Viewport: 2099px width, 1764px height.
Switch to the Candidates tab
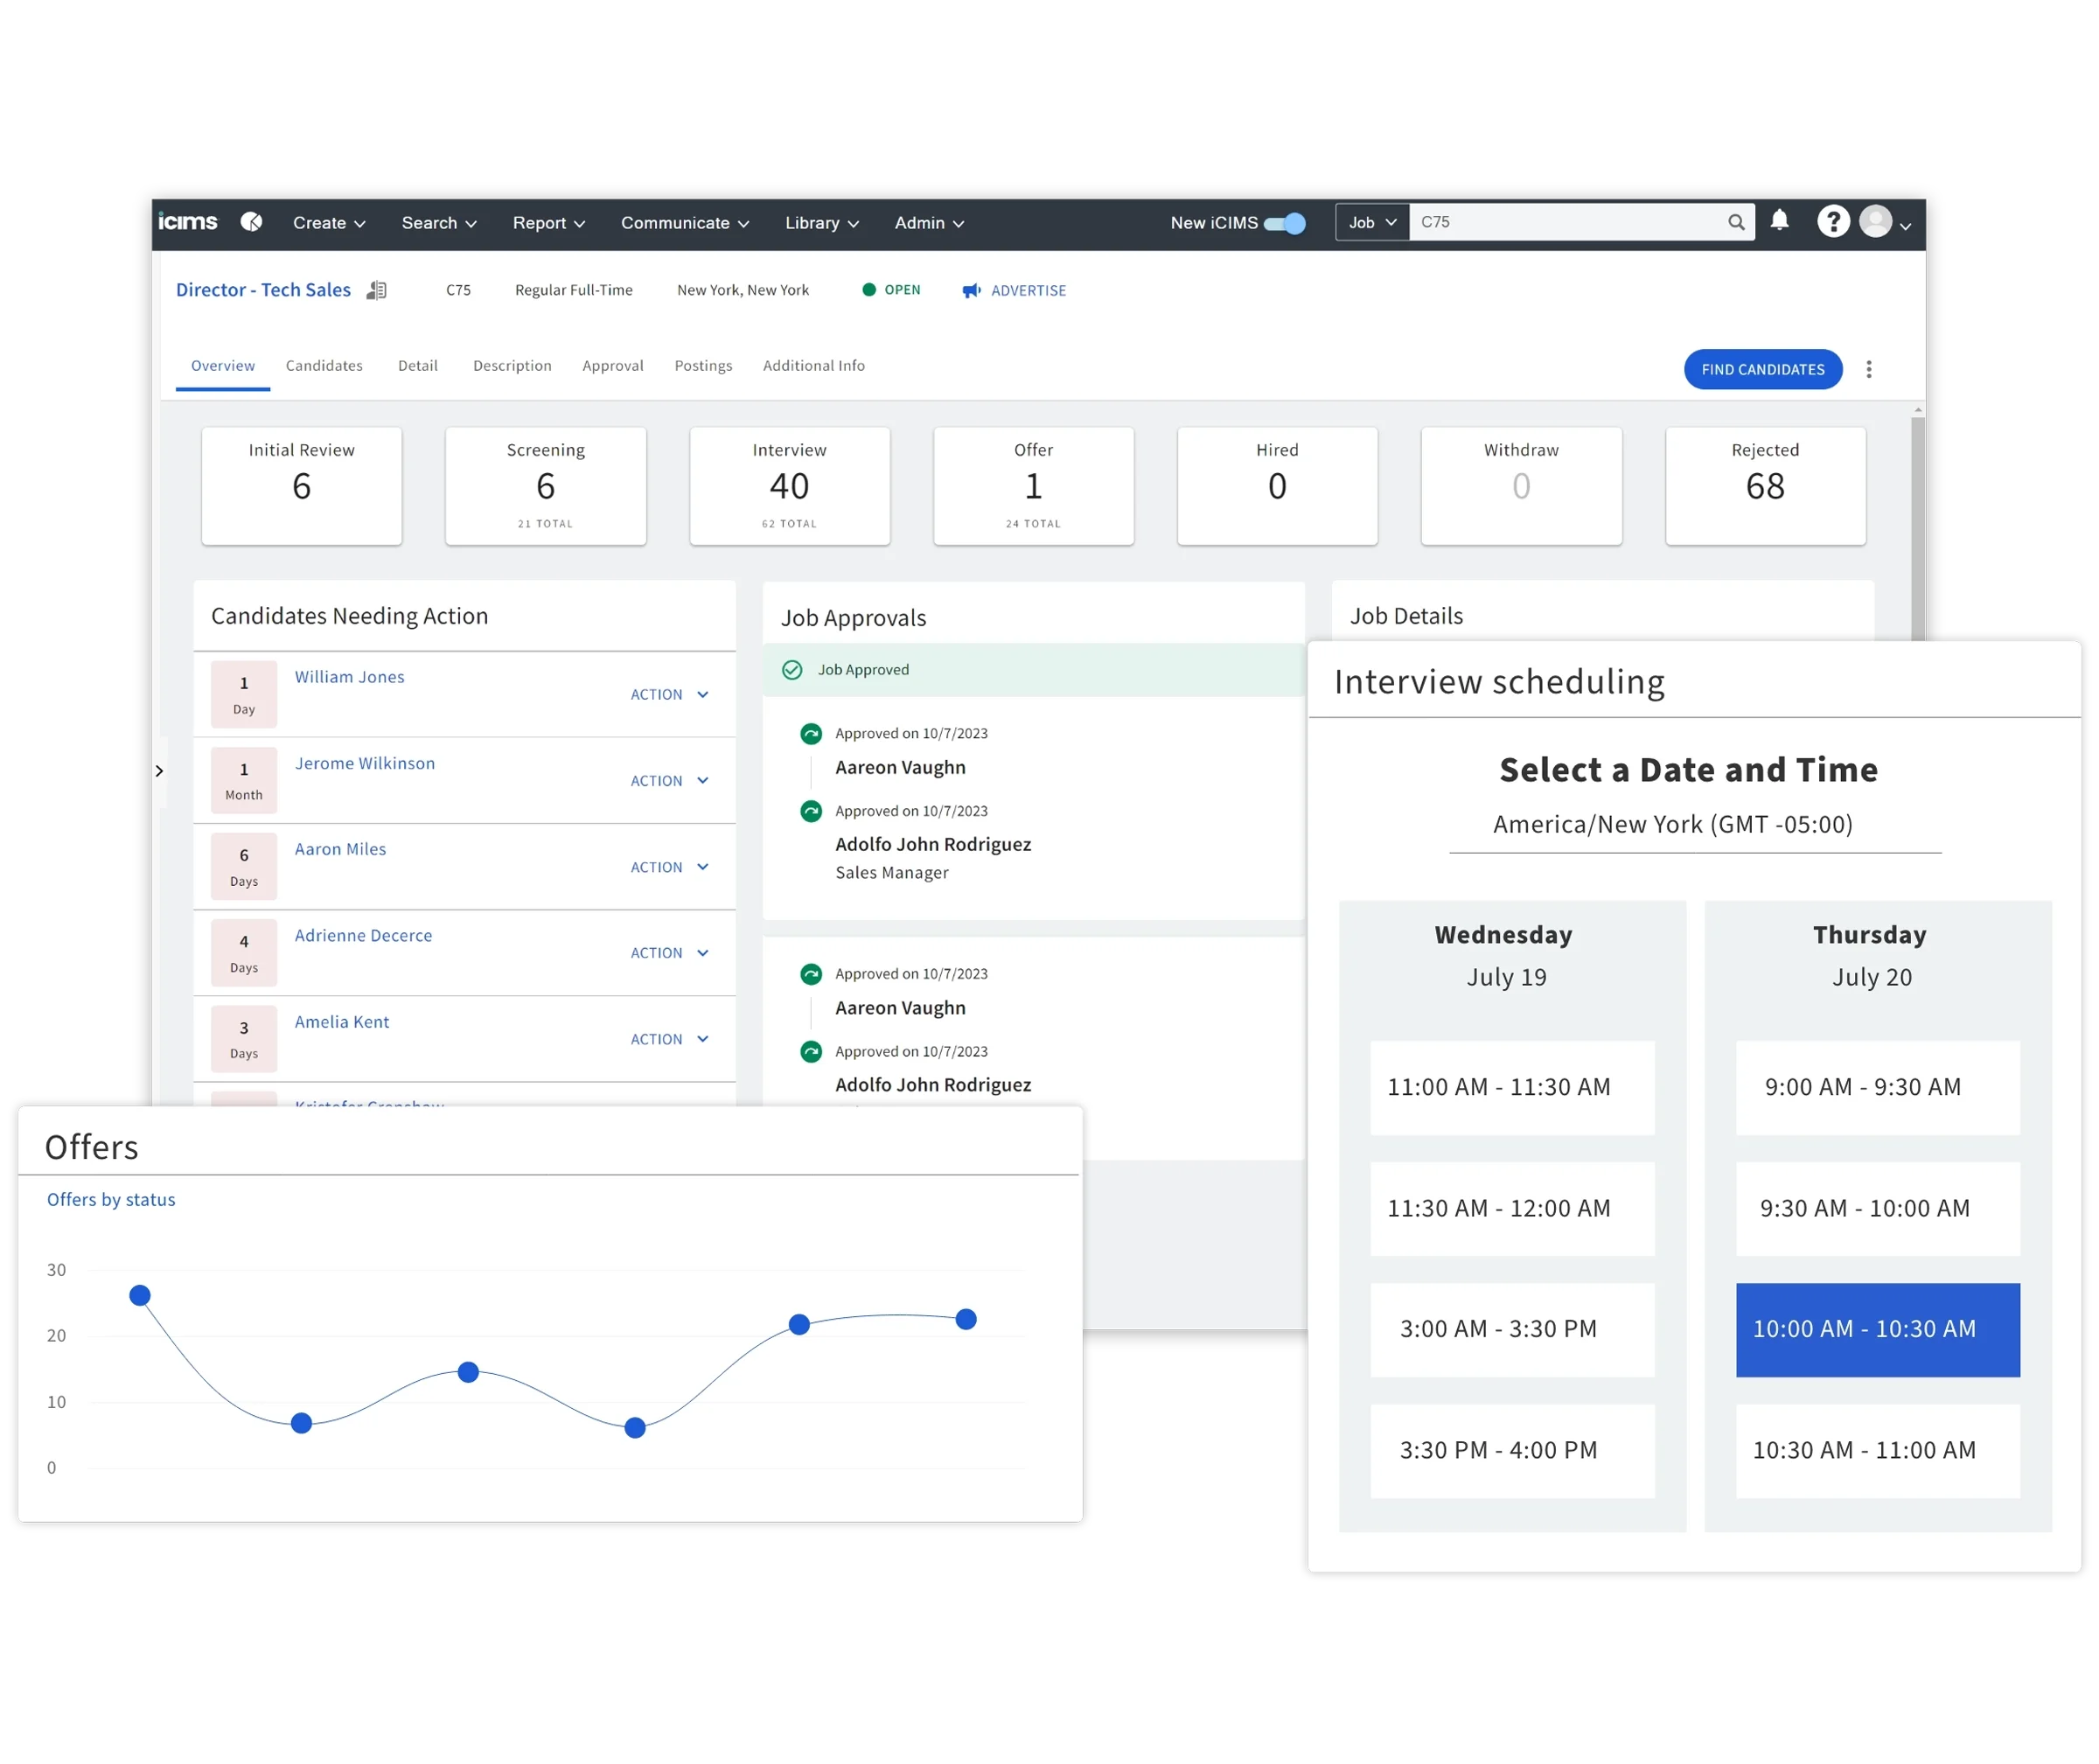coord(324,366)
